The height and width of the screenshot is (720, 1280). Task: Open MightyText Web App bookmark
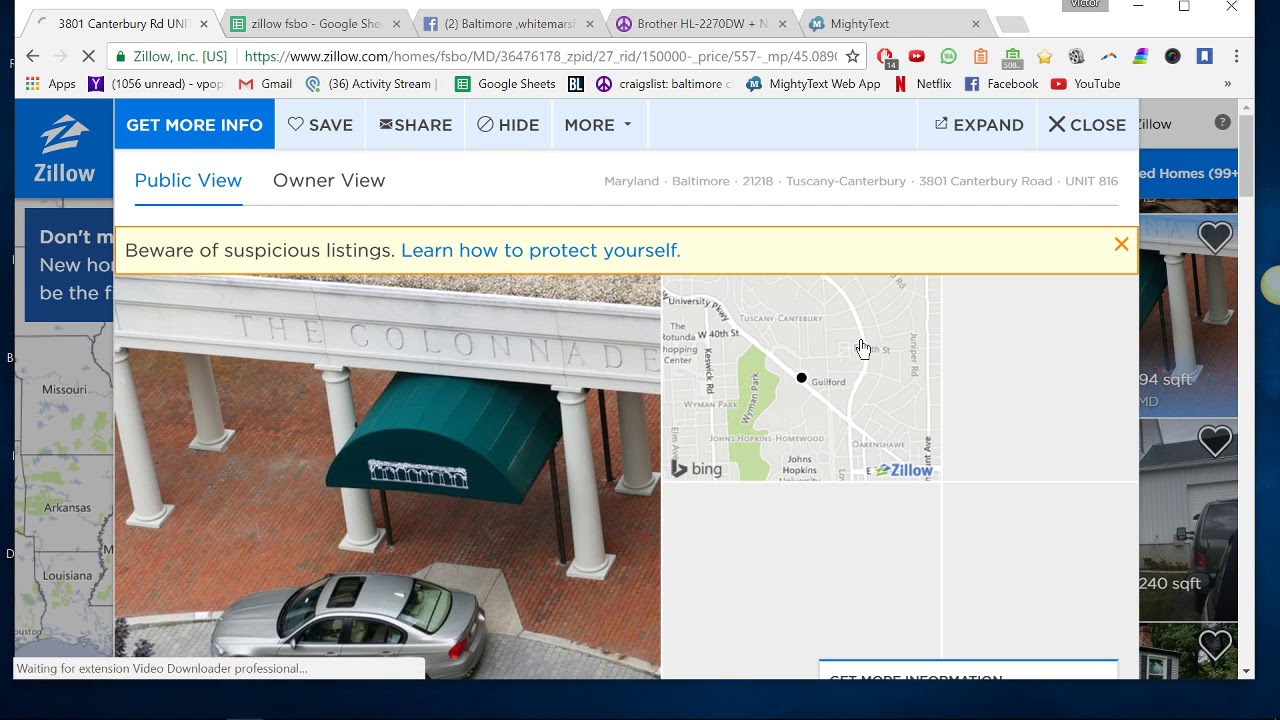click(813, 84)
